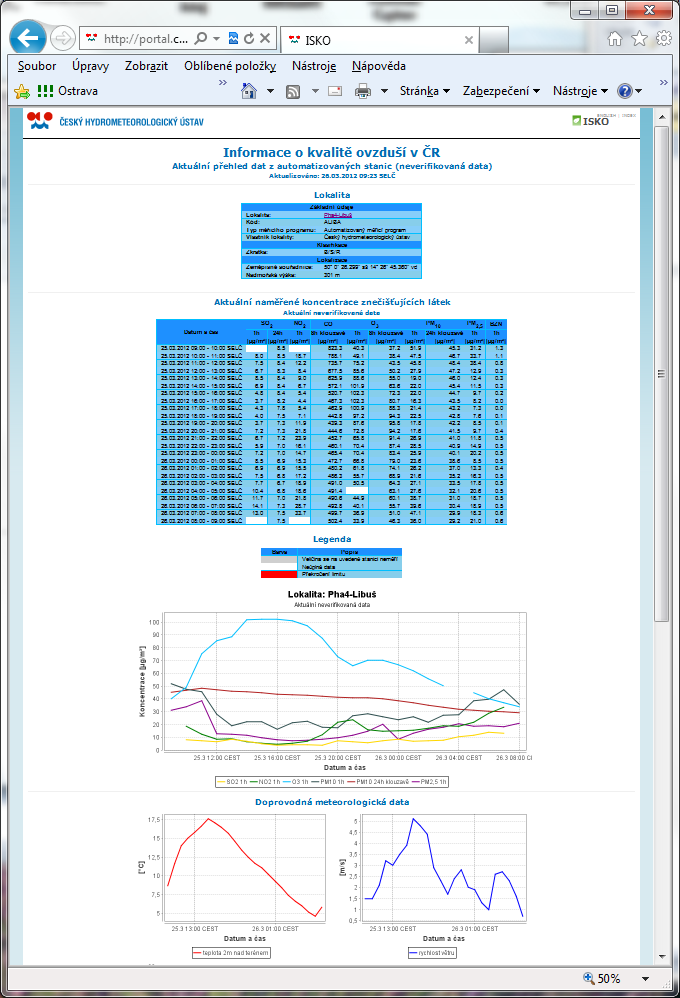Viewport: 680px width, 998px height.
Task: Close the ISKO tab
Action: point(469,40)
